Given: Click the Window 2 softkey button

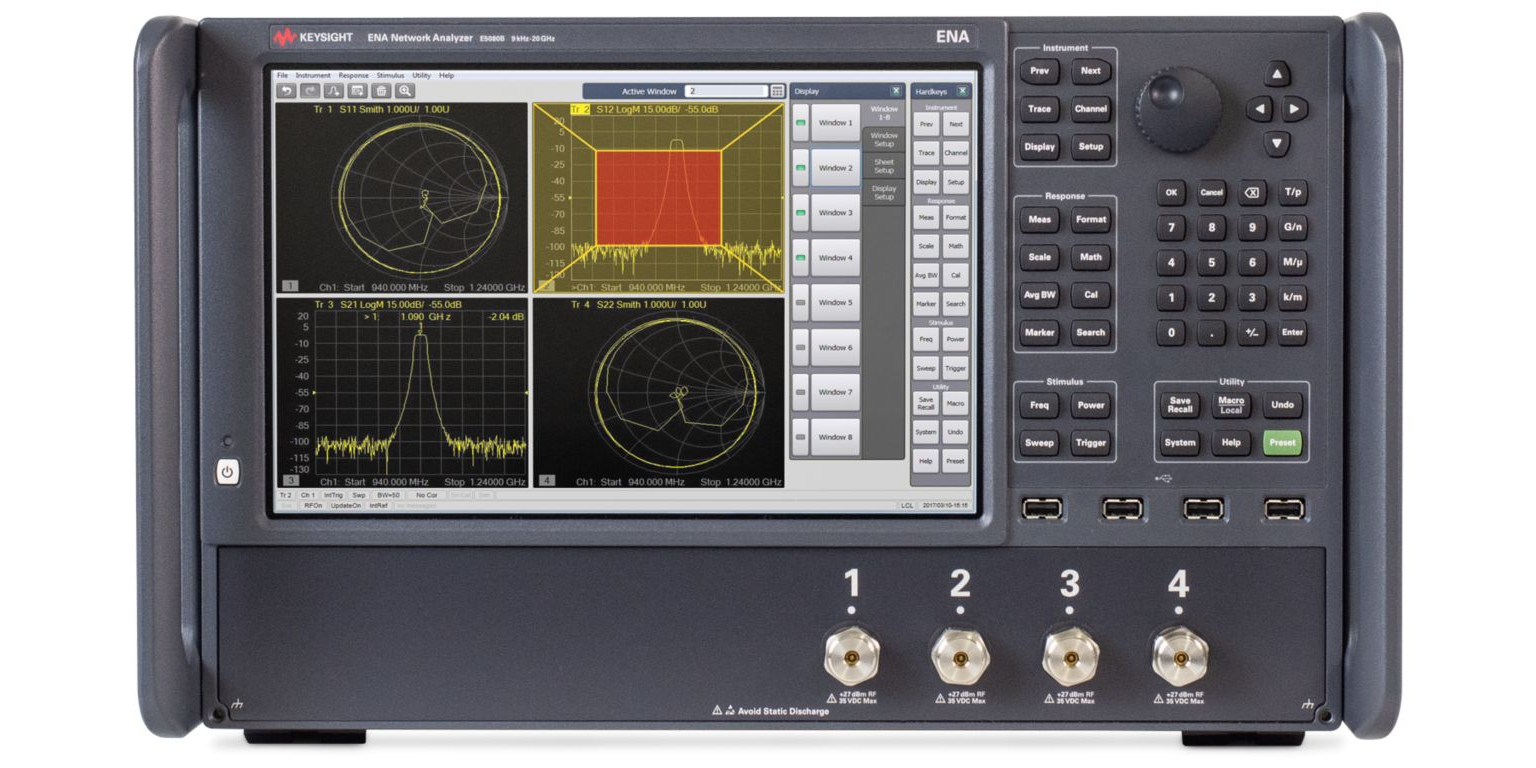Looking at the screenshot, I should click(x=835, y=168).
